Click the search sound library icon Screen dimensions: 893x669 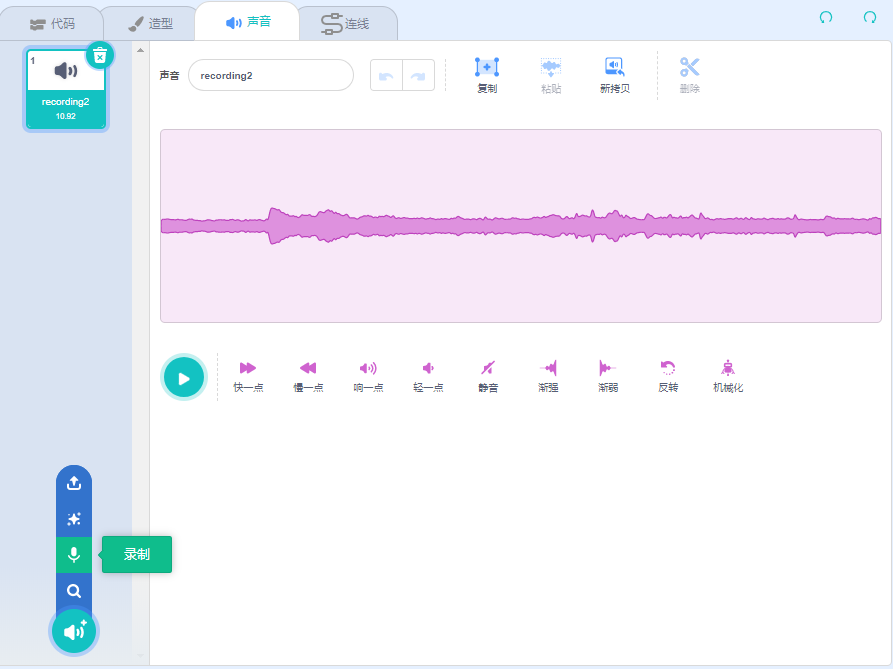[x=74, y=591]
